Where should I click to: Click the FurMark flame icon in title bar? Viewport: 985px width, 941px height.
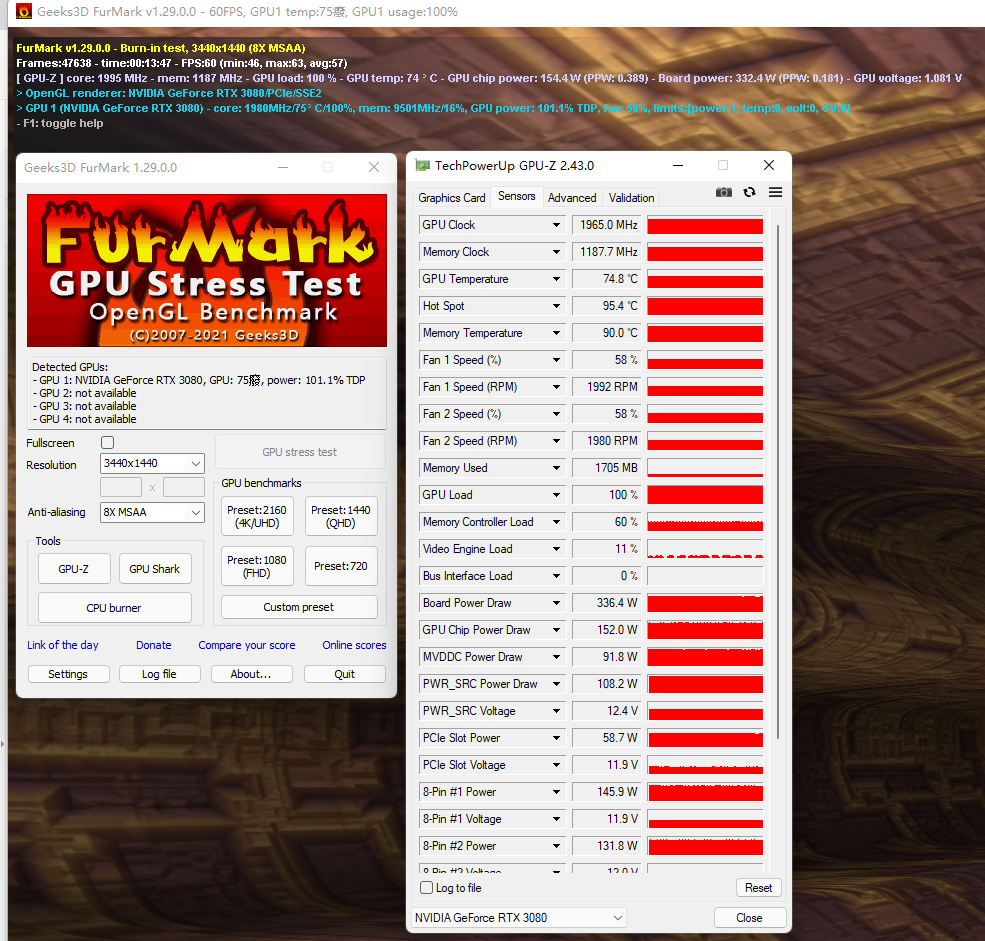click(23, 11)
